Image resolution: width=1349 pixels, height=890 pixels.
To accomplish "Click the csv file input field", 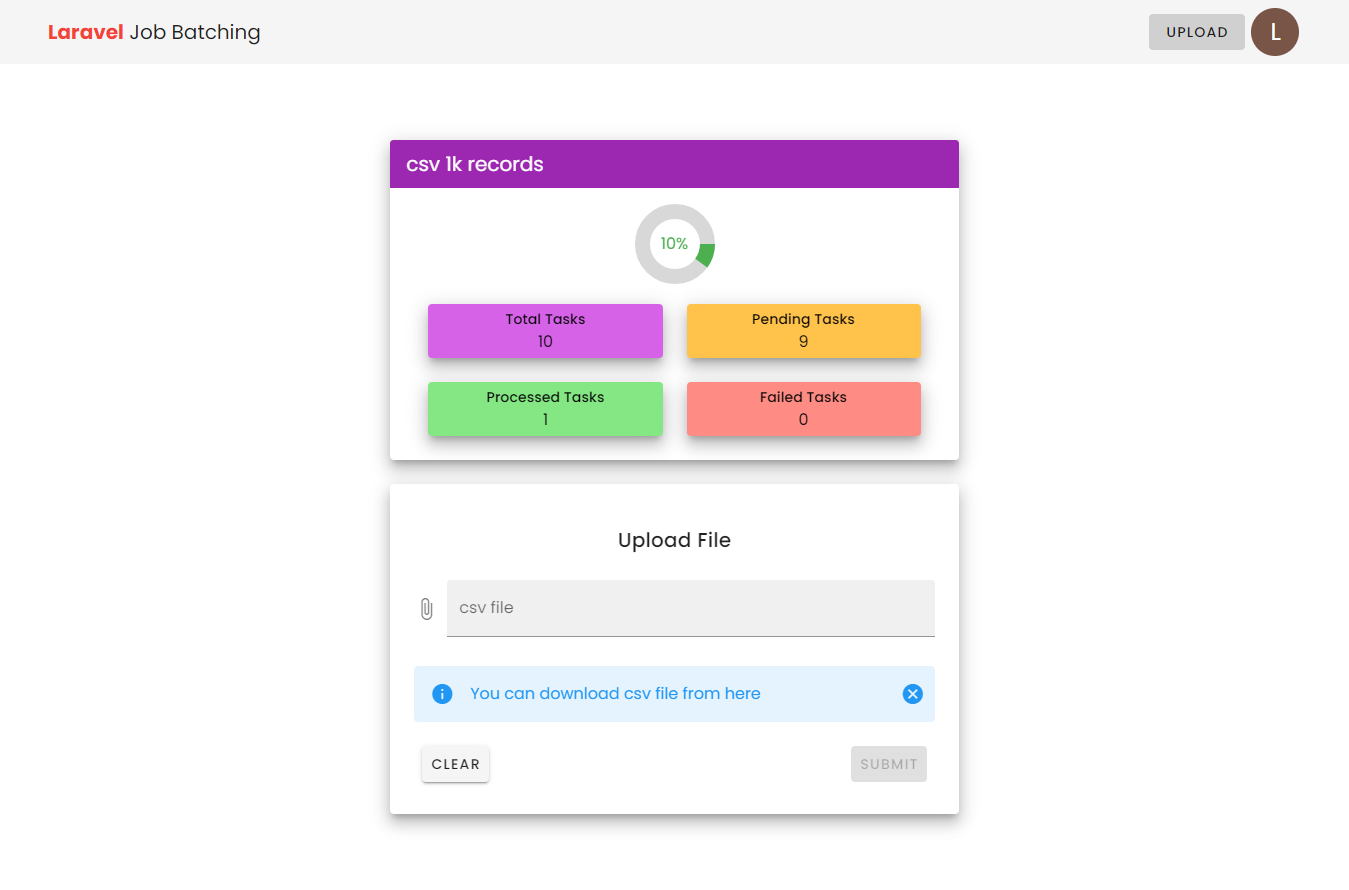I will click(690, 608).
